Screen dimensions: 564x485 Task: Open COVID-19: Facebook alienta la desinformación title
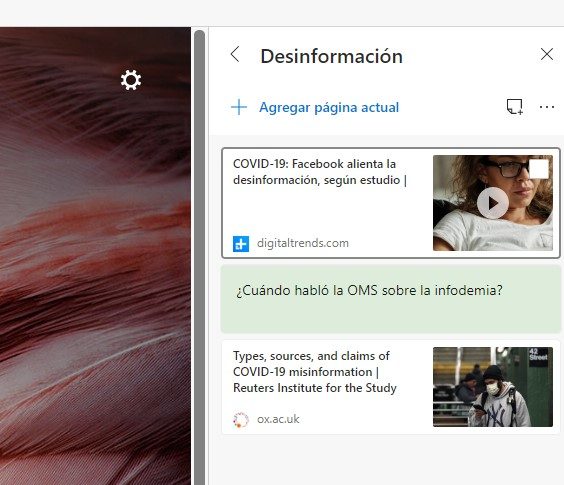[320, 172]
